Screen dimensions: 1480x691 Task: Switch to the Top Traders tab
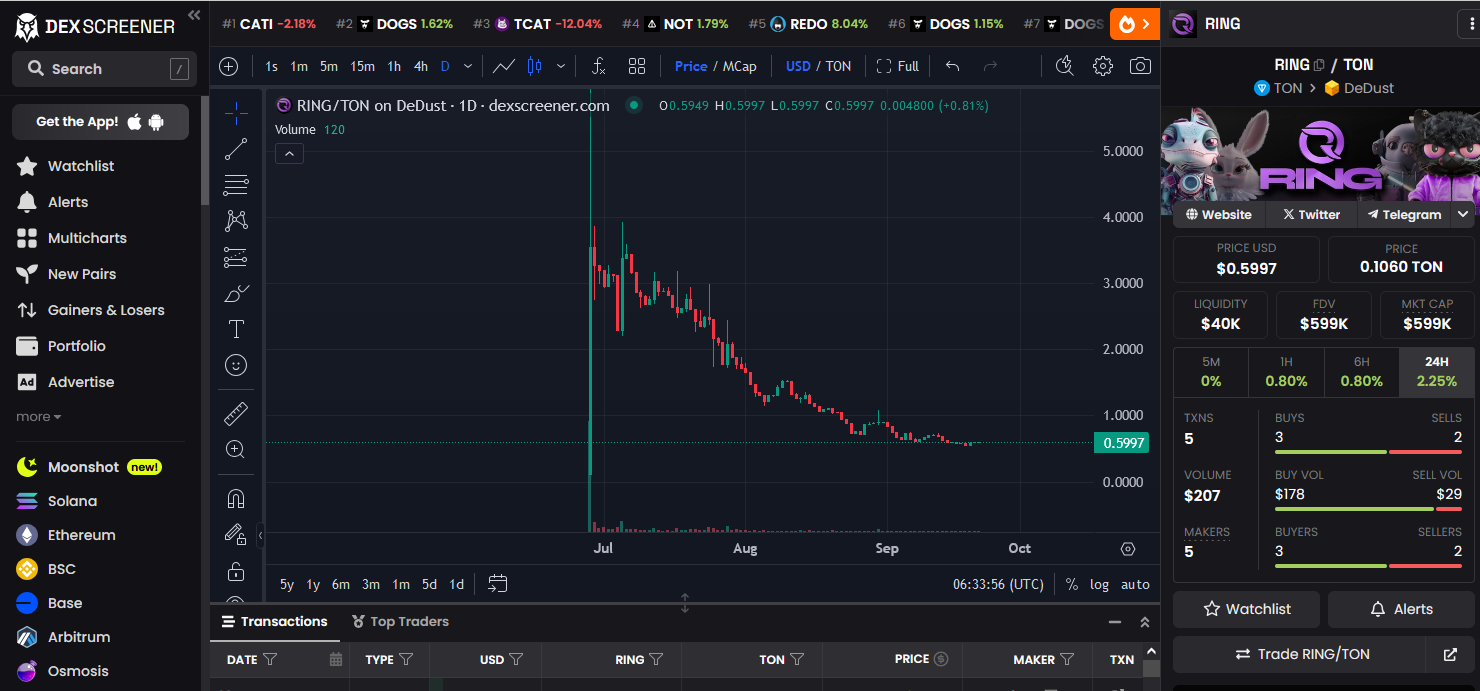click(400, 621)
